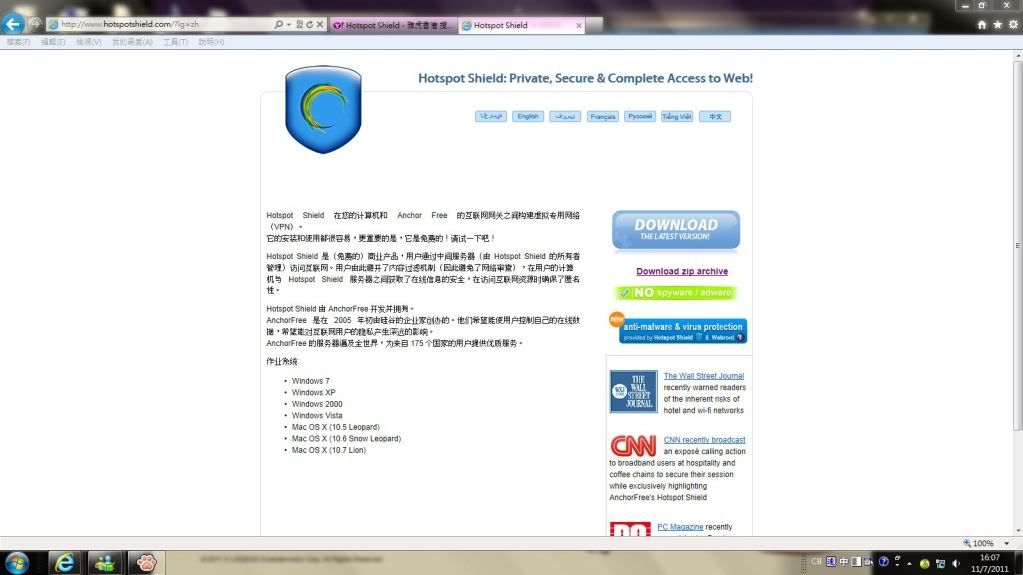The width and height of the screenshot is (1023, 575).
Task: Click the page vertical scrollbar thumb
Action: tap(1017, 245)
